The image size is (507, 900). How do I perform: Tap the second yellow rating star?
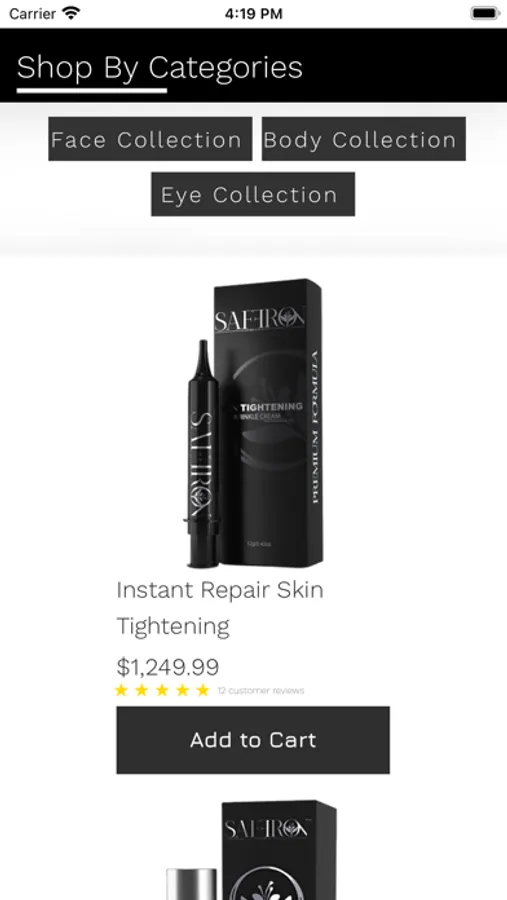tap(142, 690)
